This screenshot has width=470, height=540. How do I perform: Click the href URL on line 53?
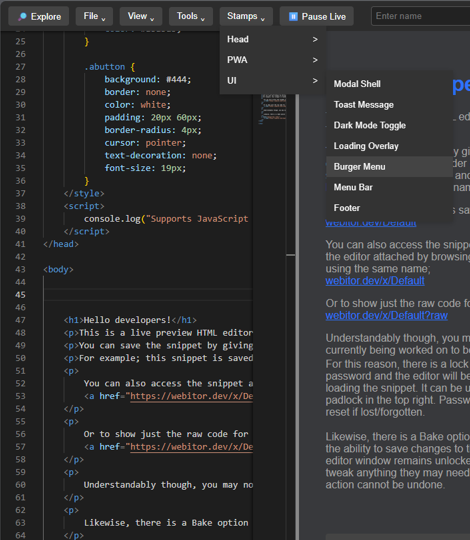tap(191, 396)
